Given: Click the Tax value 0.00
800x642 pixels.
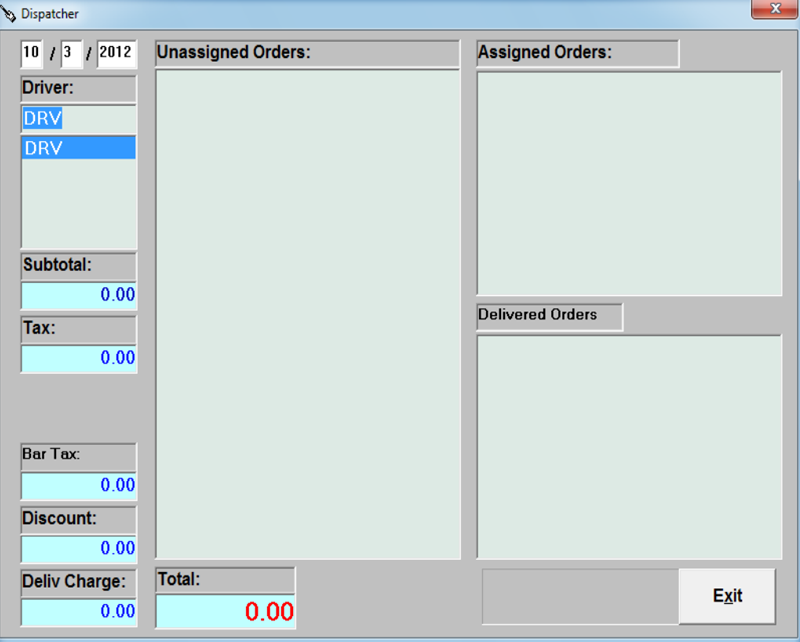Looking at the screenshot, I should [x=79, y=358].
